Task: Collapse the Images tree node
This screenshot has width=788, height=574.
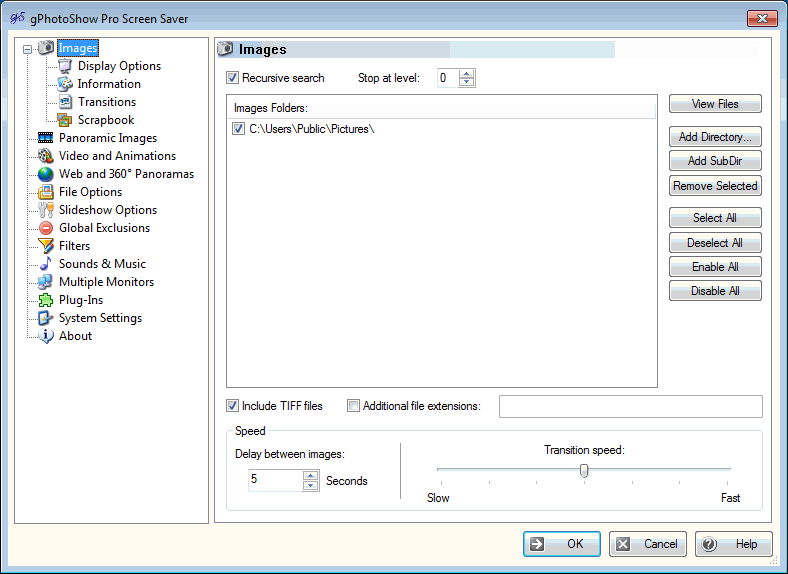Action: pos(28,49)
